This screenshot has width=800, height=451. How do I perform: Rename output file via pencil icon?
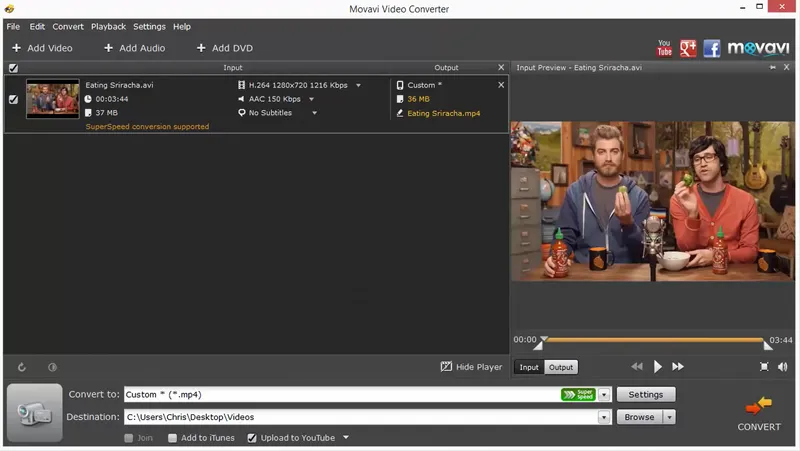pos(399,113)
